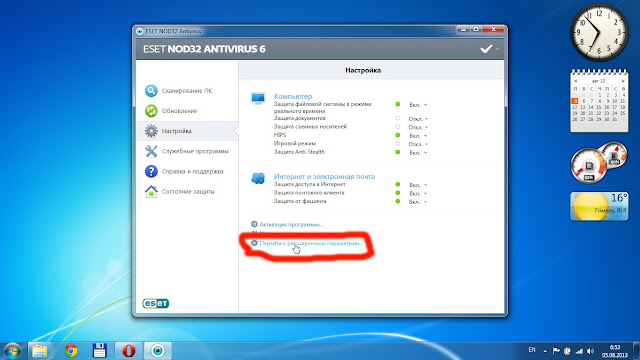Open Opera browser from the taskbar
Screen dimensions: 640x360
(x=129, y=351)
